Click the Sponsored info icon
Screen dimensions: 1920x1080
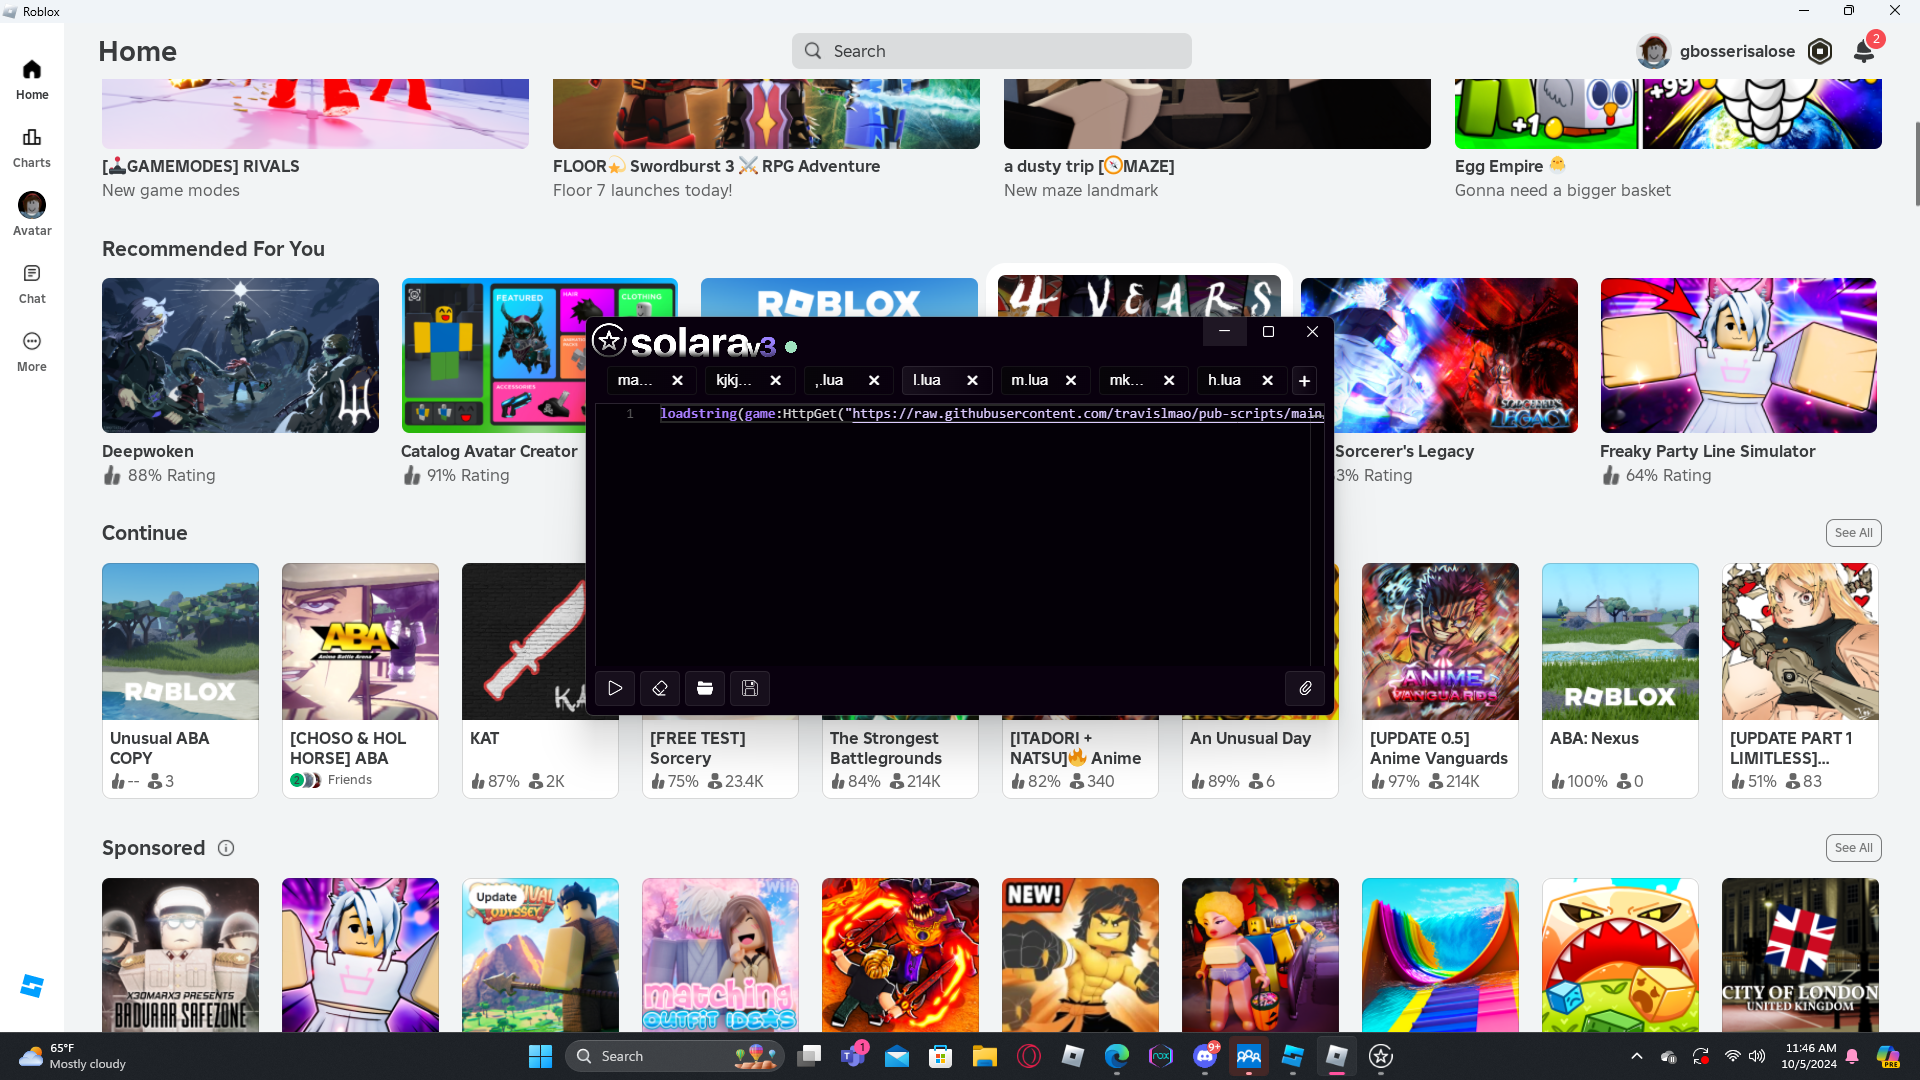click(x=226, y=848)
